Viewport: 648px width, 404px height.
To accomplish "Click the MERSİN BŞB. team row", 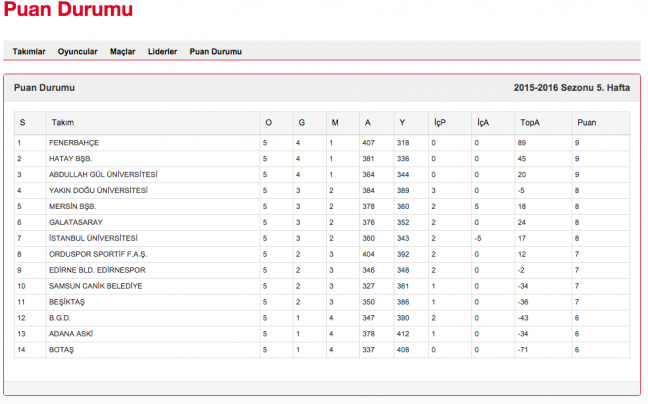I will coord(73,206).
